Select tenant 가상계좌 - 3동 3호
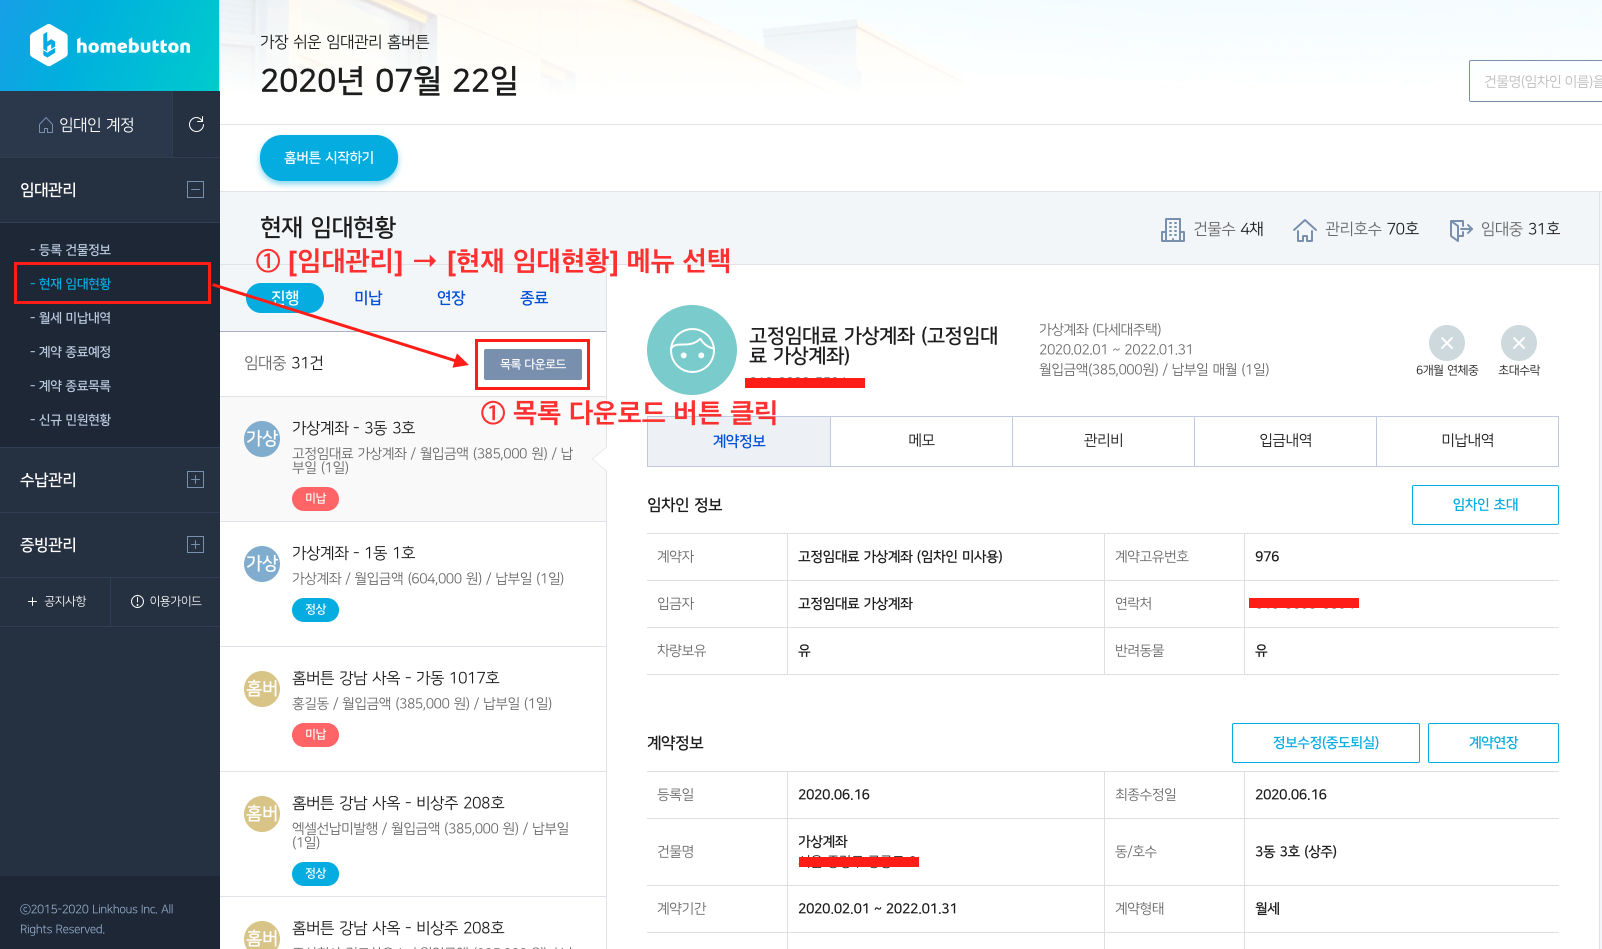 tap(413, 459)
